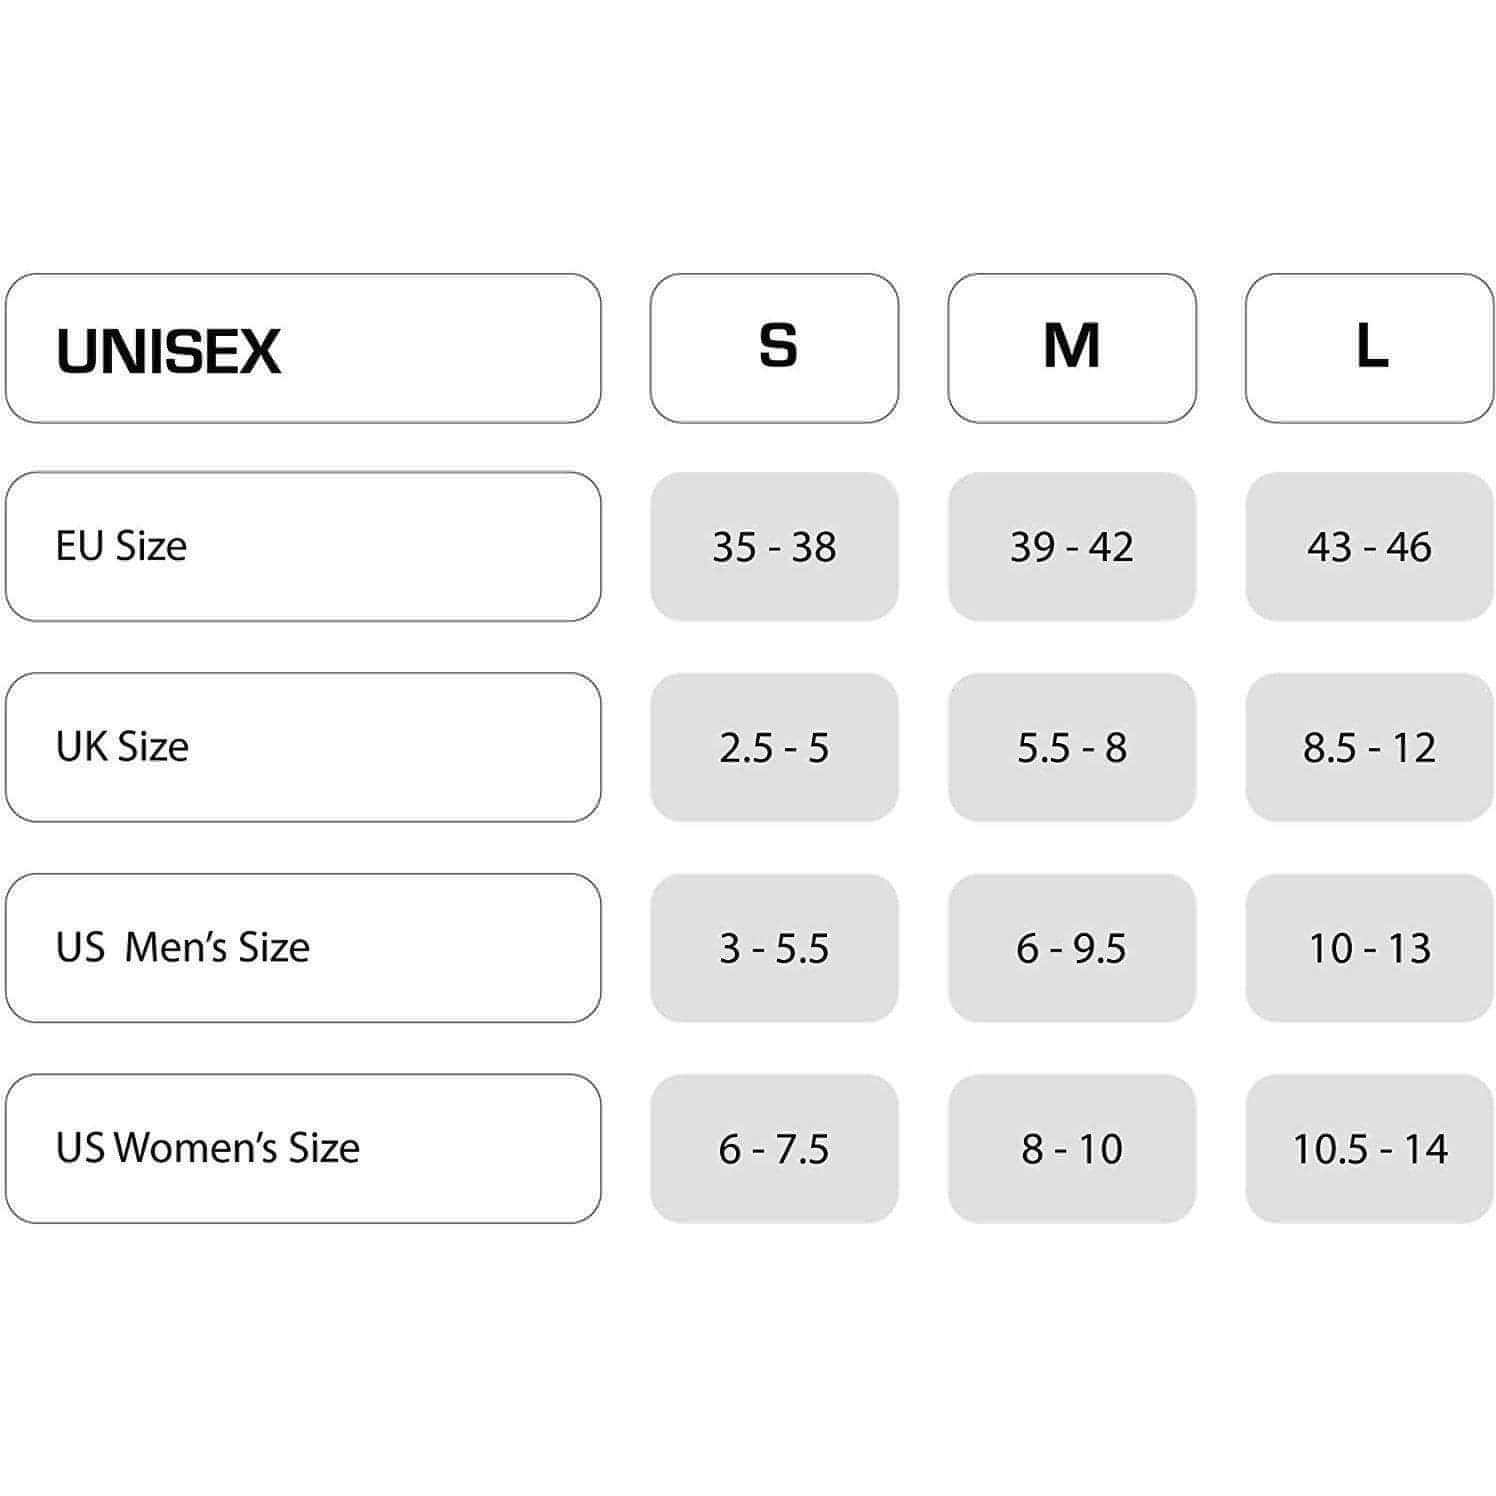Click the women's 6 - 7.5 cell
Screen dimensions: 1496x1496
point(774,1148)
